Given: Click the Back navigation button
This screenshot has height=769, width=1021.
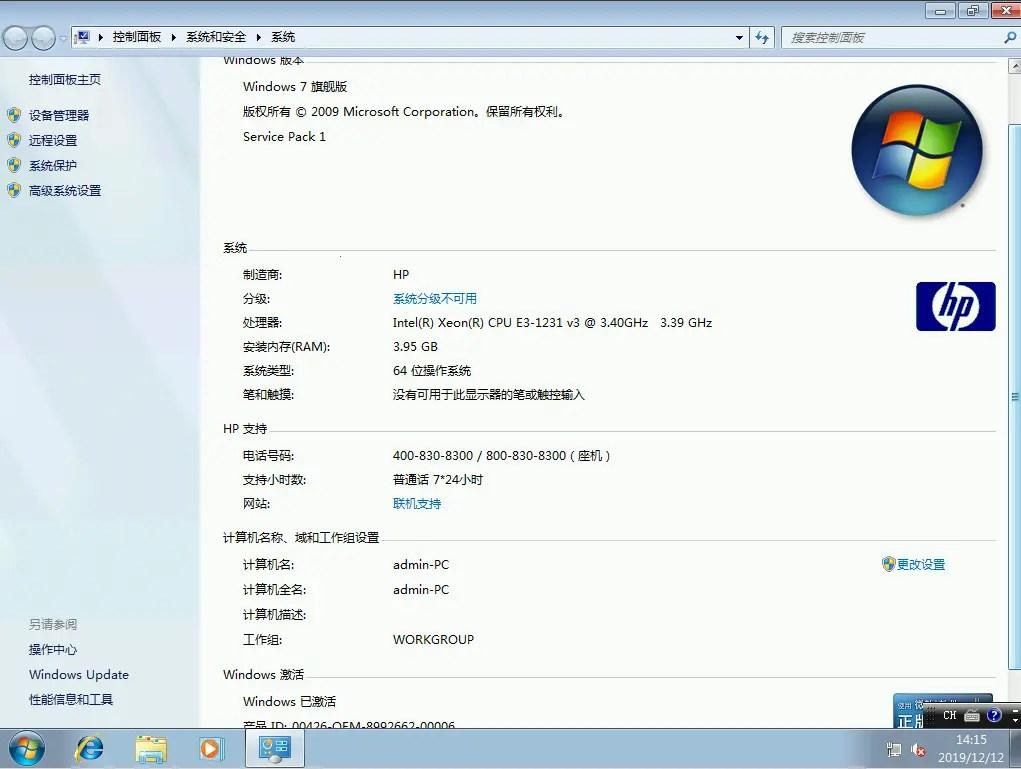Looking at the screenshot, I should (15, 38).
